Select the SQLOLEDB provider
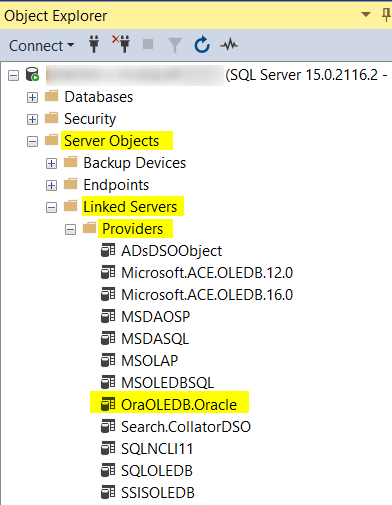The height and width of the screenshot is (505, 392). [x=157, y=471]
